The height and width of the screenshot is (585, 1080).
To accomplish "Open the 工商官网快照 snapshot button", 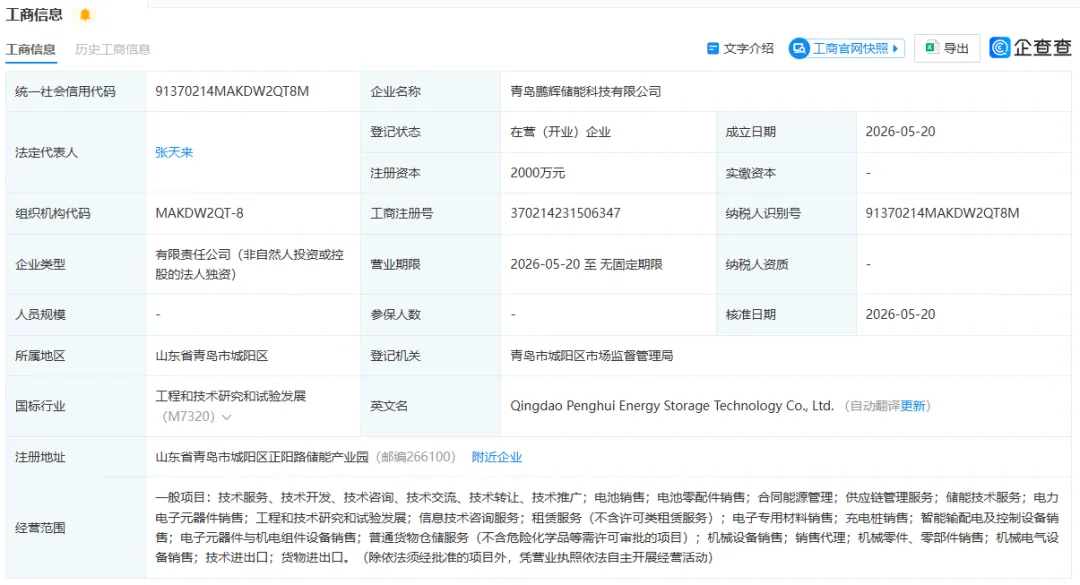I will pyautogui.click(x=847, y=48).
